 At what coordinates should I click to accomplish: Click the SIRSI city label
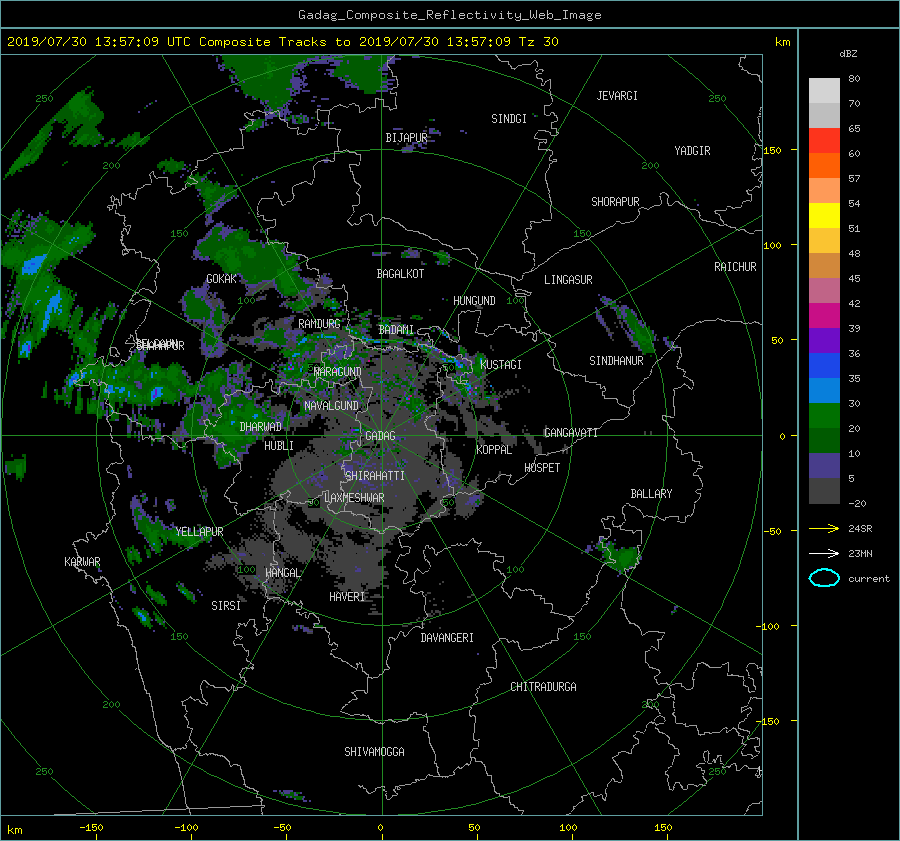click(x=226, y=606)
